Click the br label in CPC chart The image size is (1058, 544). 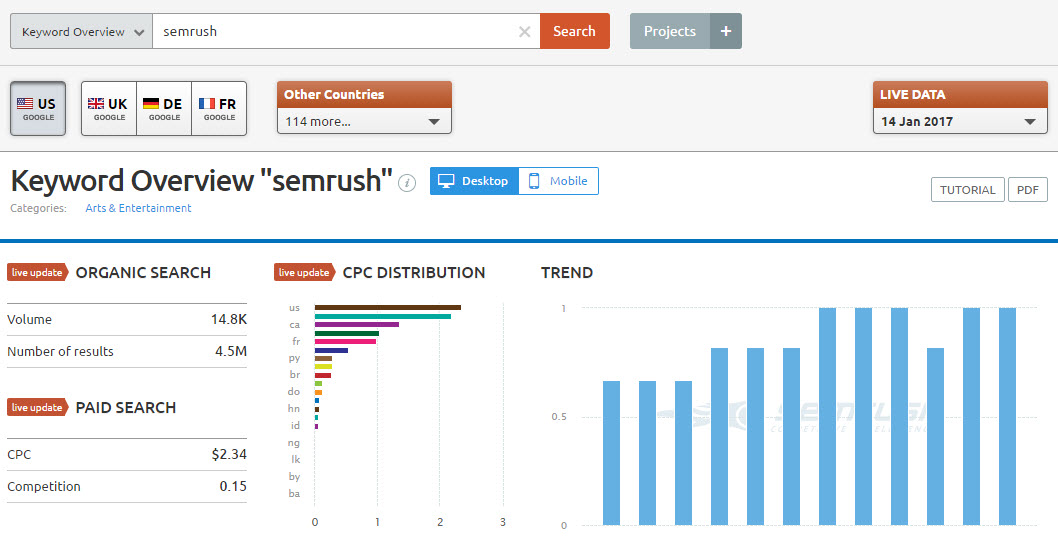point(294,375)
